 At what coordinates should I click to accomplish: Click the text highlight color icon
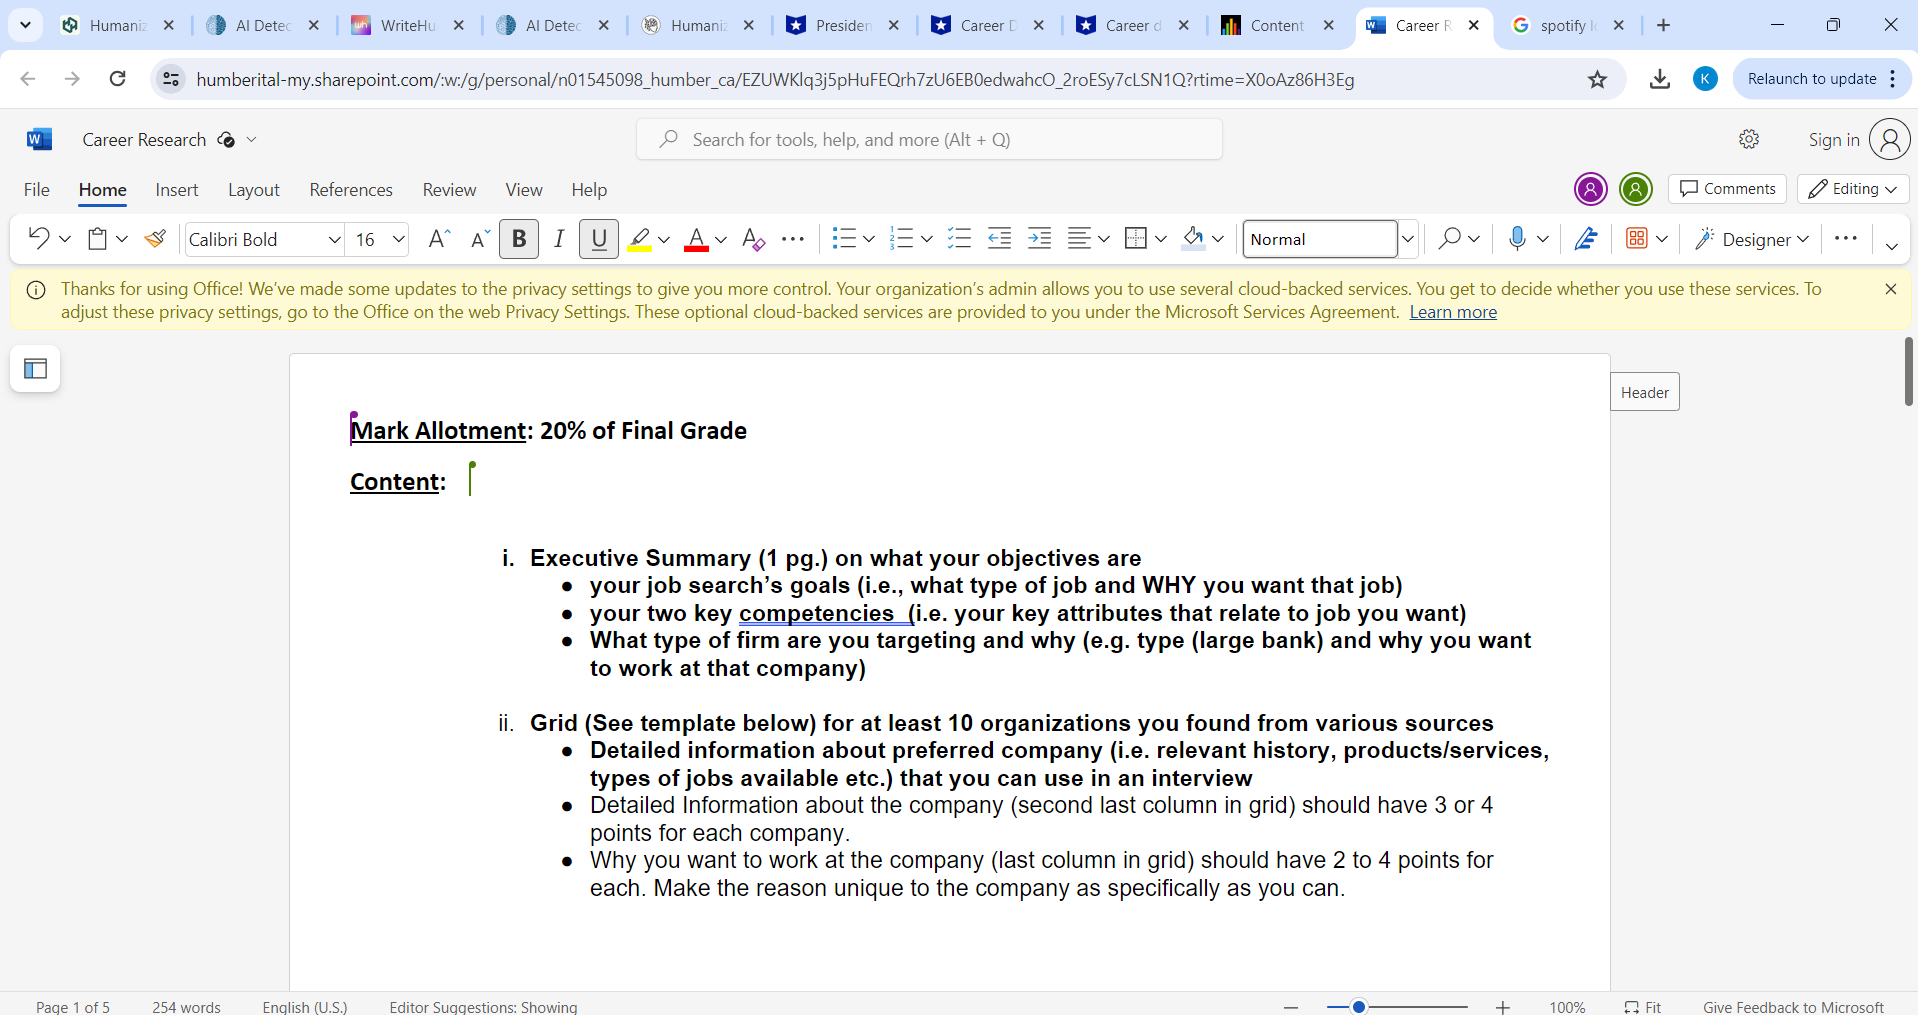(639, 239)
